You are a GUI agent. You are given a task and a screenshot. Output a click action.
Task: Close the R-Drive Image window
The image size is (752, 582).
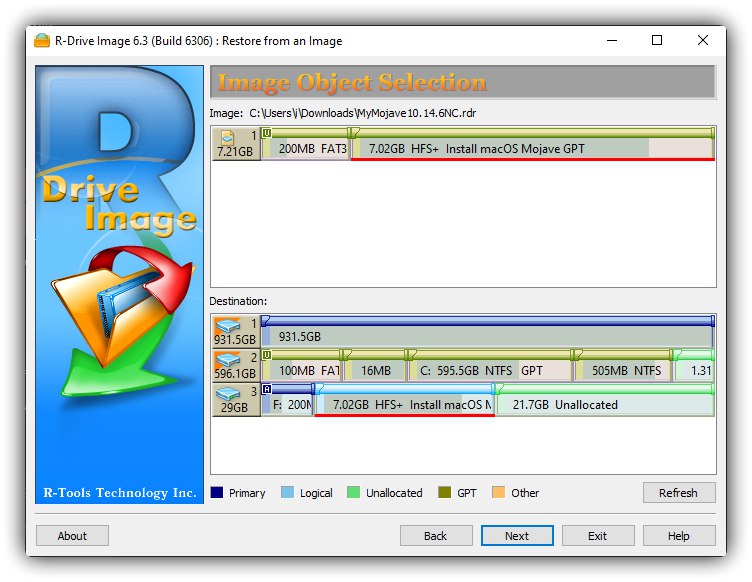(x=703, y=41)
